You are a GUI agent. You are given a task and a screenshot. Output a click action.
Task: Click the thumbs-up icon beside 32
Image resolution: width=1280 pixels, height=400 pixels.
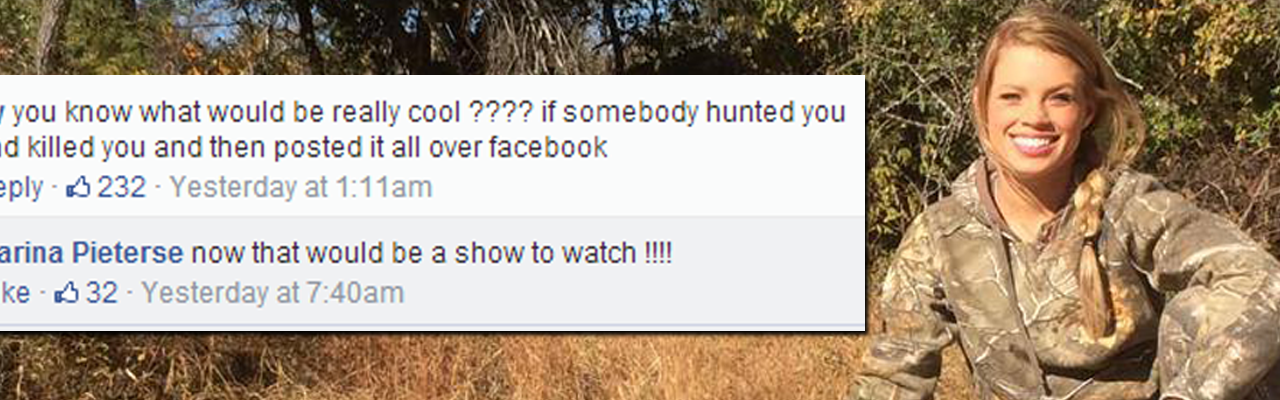tap(66, 293)
